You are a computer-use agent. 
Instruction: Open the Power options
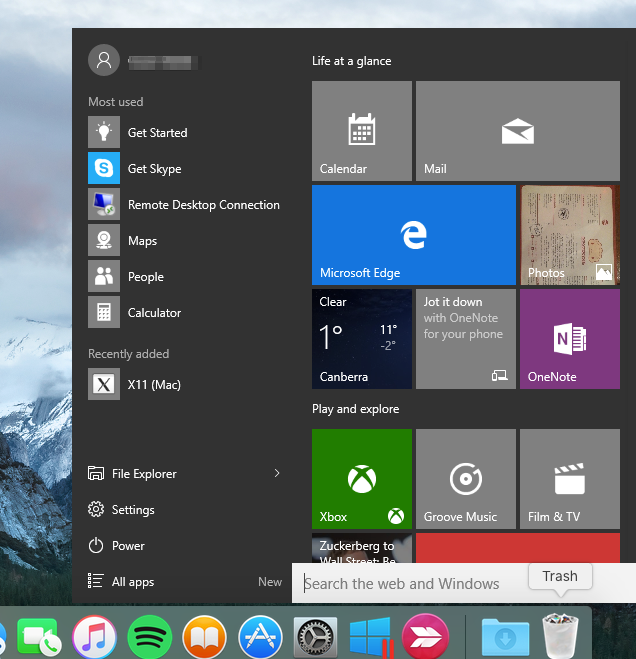(x=116, y=546)
